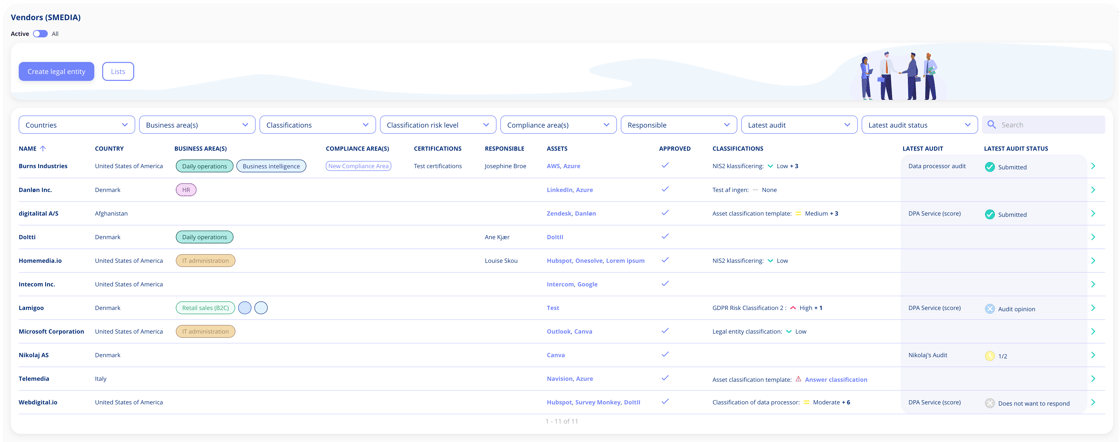Screen dimensions: 1120x442
Task: Click digitalital A/S green Submitted check icon
Action: click(x=989, y=214)
